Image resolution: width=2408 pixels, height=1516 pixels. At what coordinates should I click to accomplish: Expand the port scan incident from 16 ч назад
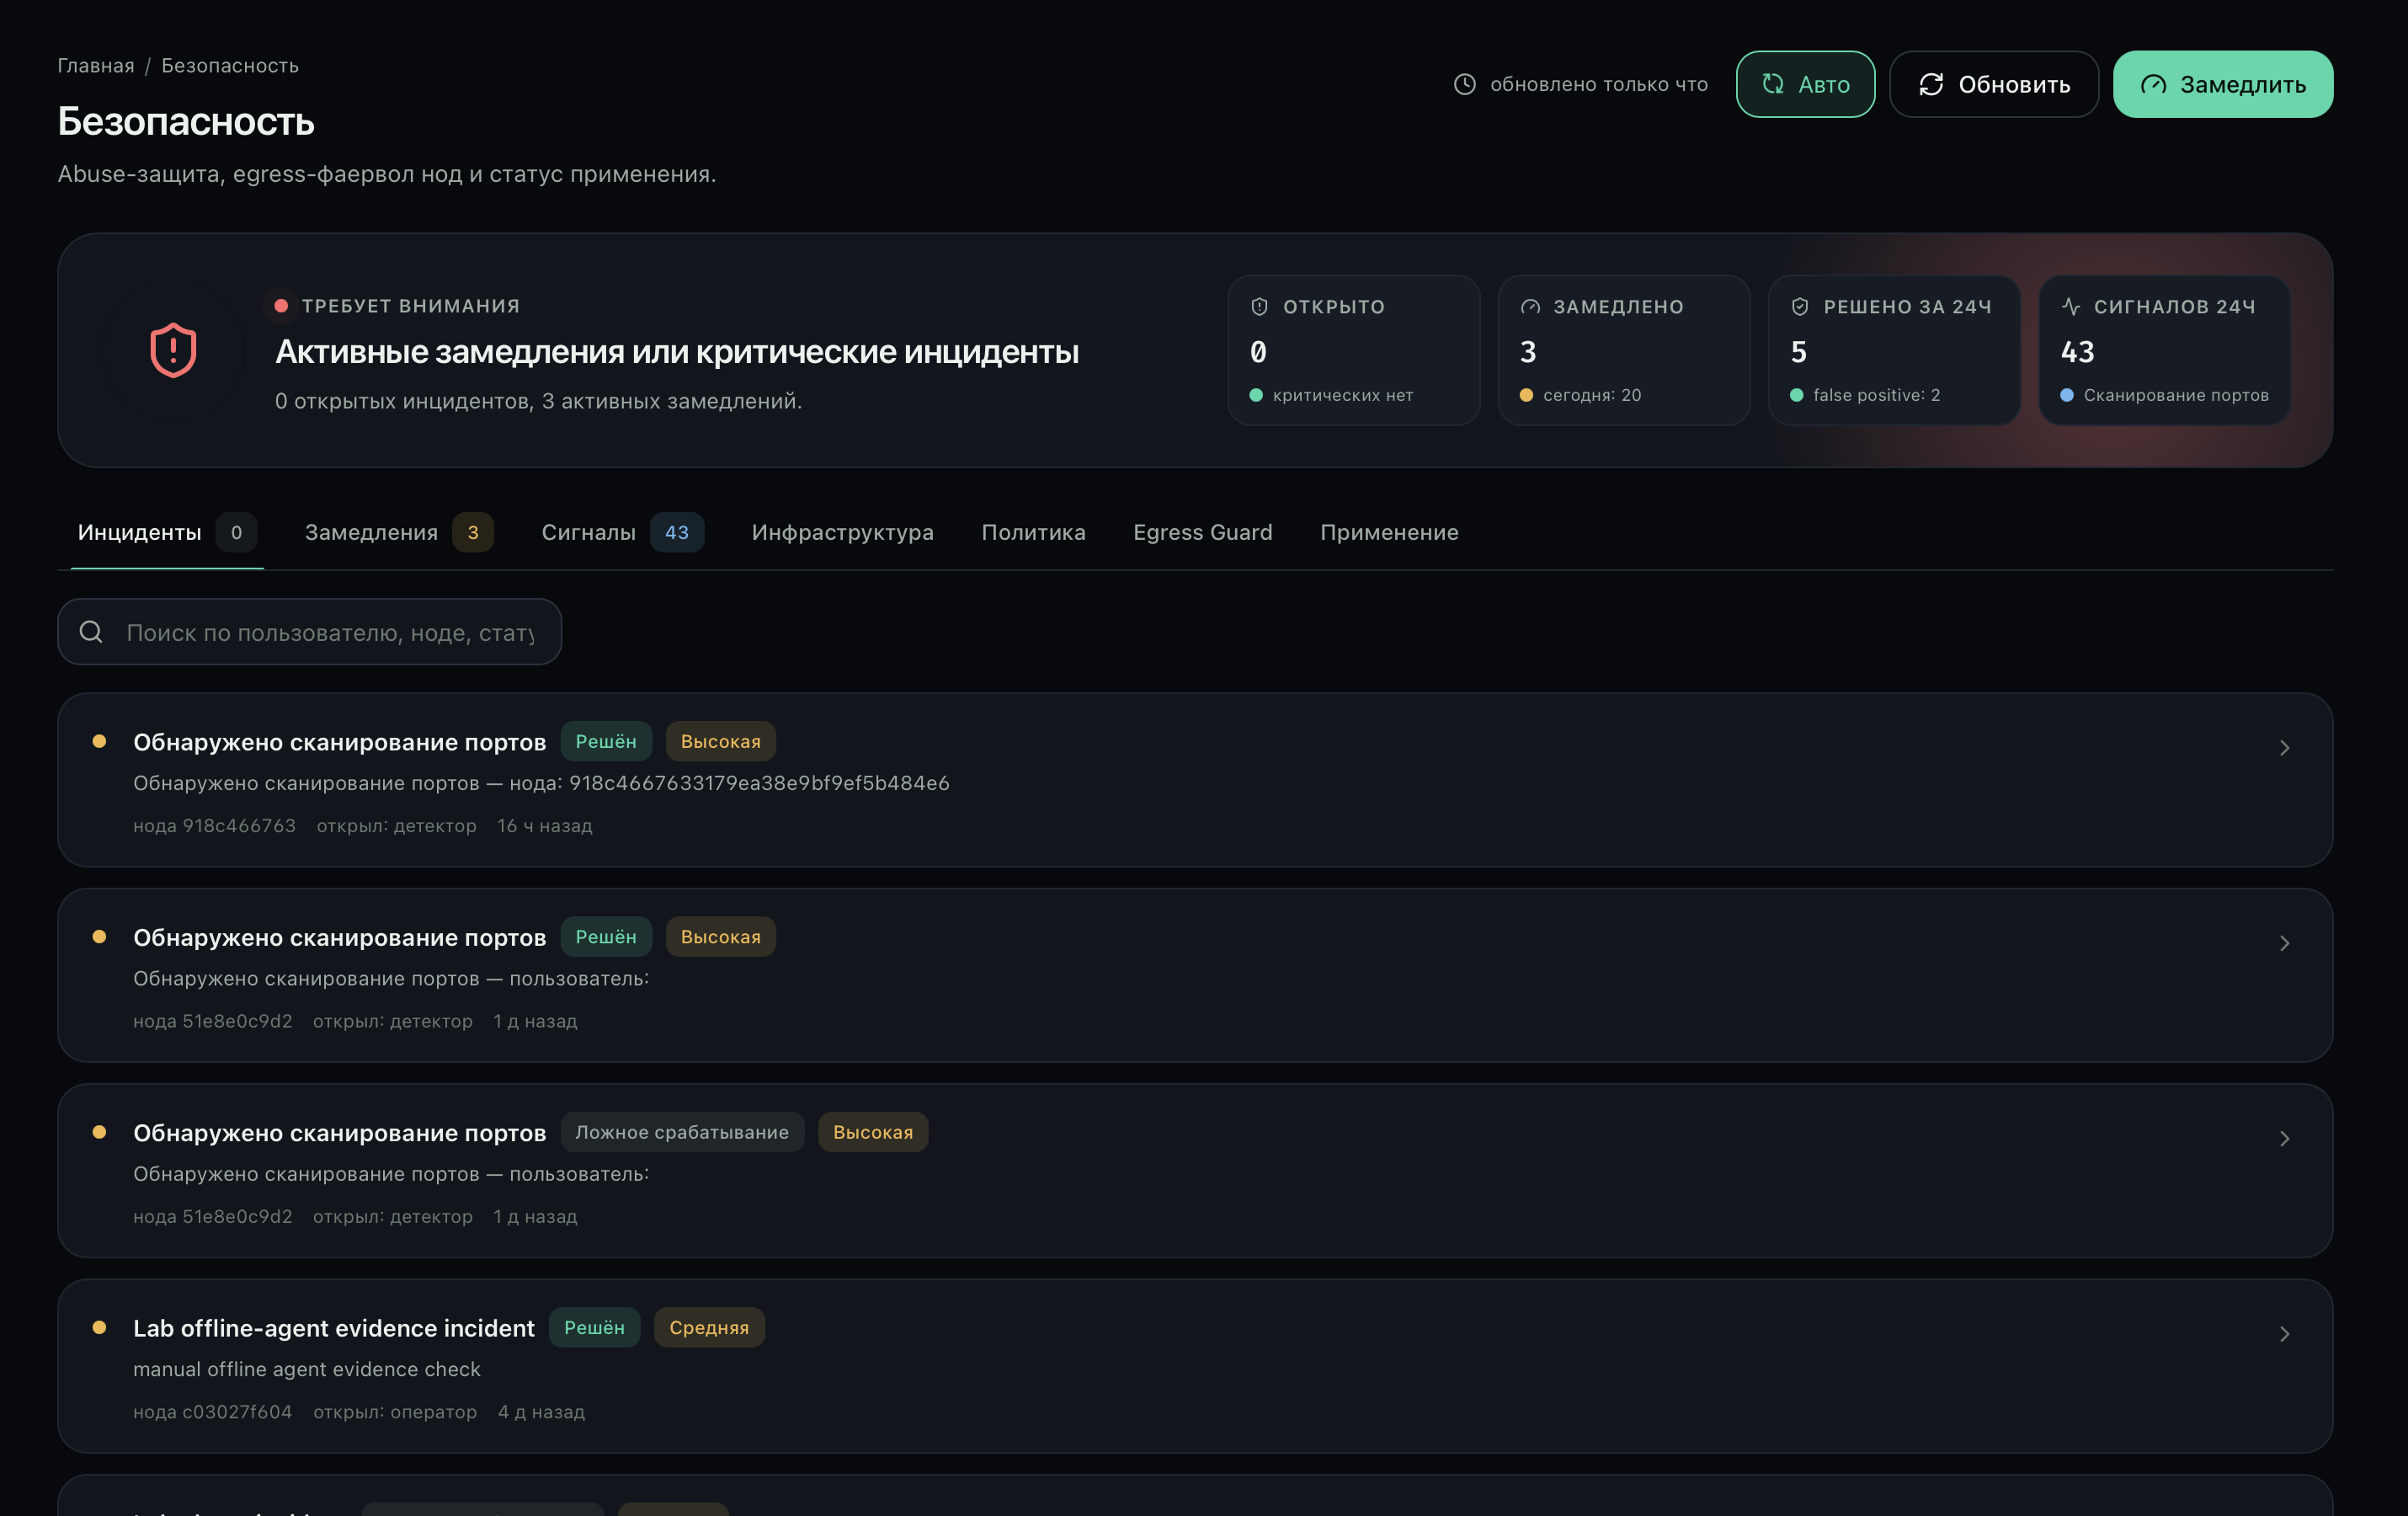(x=2284, y=748)
